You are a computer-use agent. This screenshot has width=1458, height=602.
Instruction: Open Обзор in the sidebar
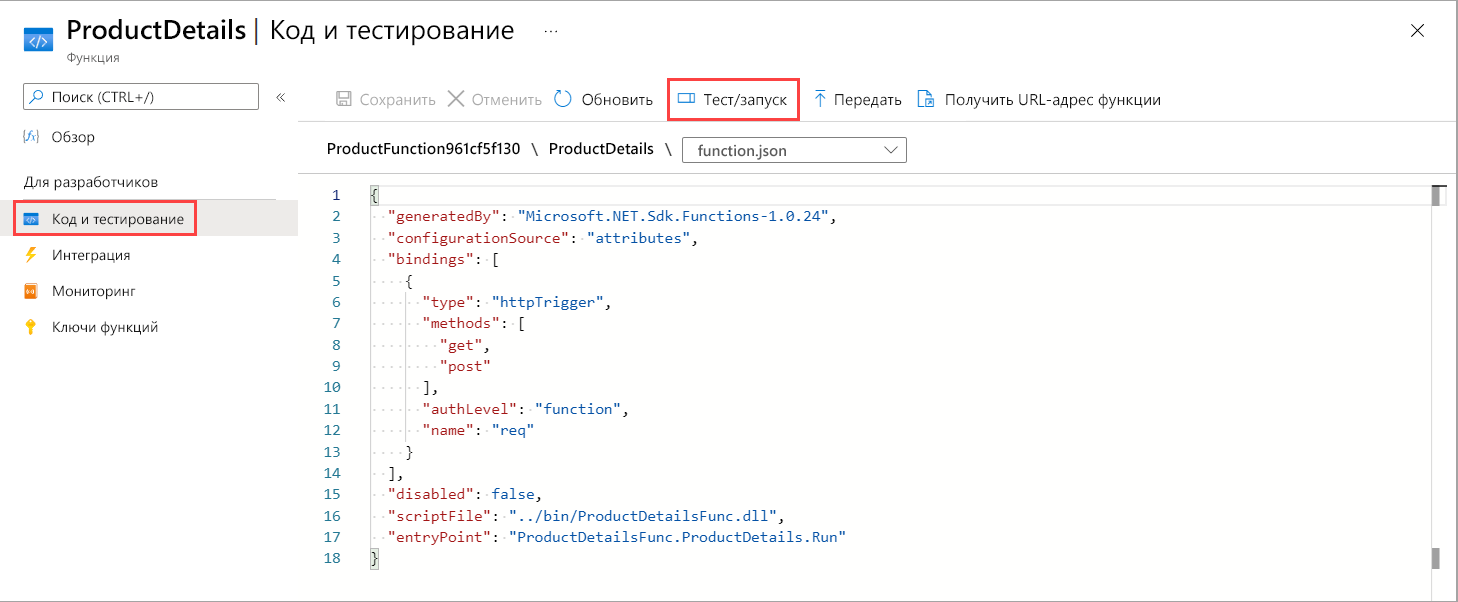click(73, 137)
